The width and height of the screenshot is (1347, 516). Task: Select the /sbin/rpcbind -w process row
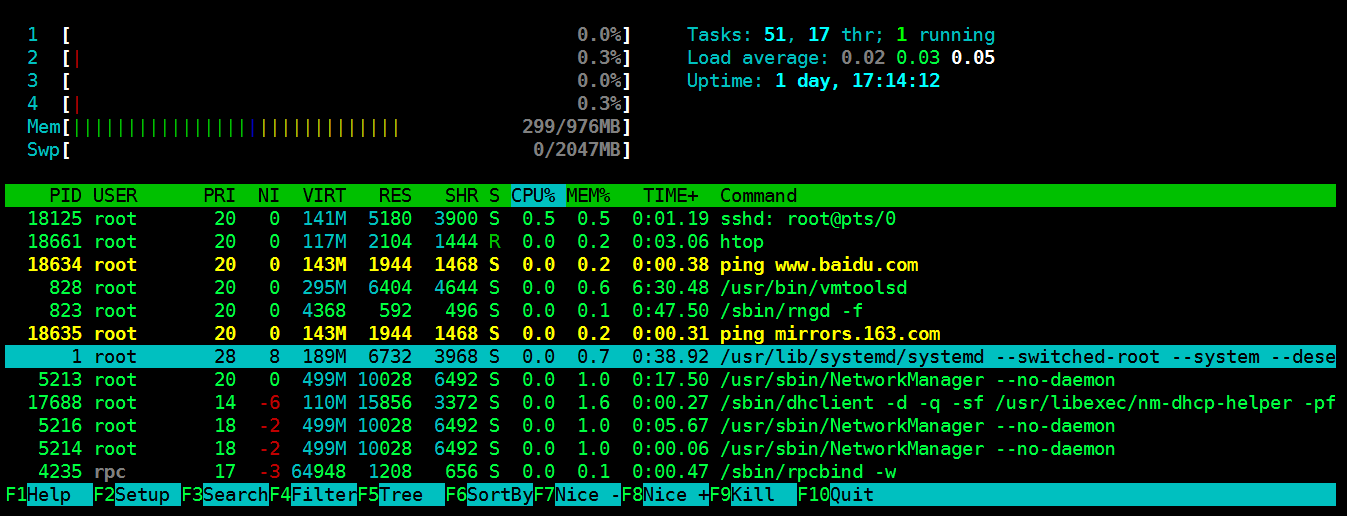pos(670,472)
